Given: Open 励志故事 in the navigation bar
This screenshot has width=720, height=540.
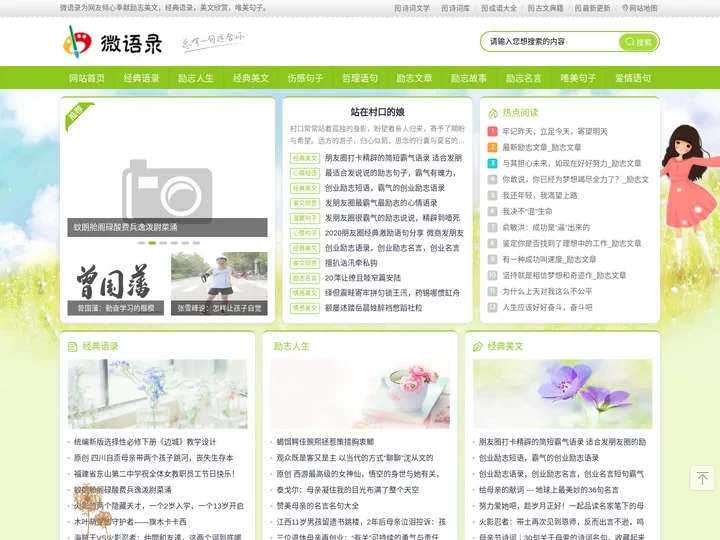Looking at the screenshot, I should click(x=469, y=78).
